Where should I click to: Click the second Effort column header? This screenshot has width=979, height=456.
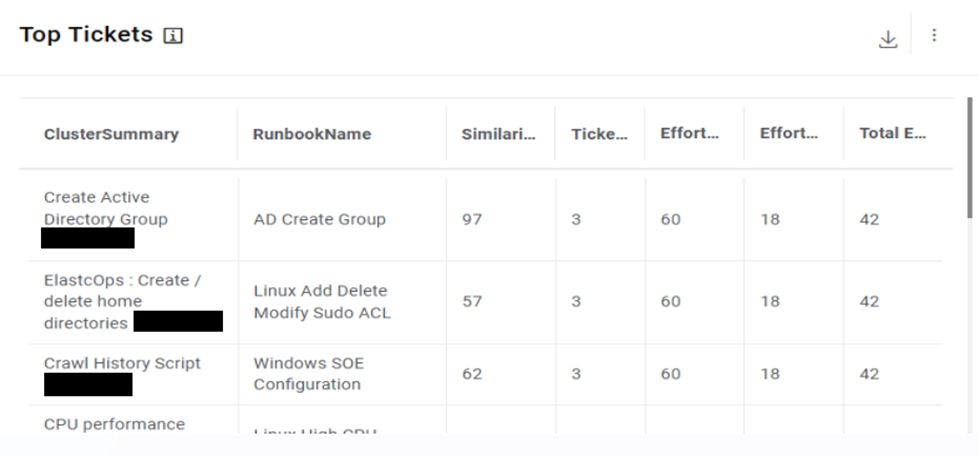click(x=789, y=134)
